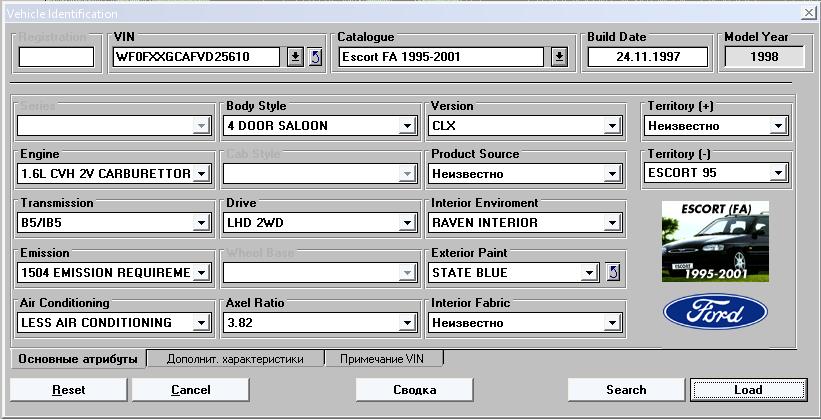This screenshot has height=420, width=821.
Task: Click the Reset button
Action: pos(68,389)
